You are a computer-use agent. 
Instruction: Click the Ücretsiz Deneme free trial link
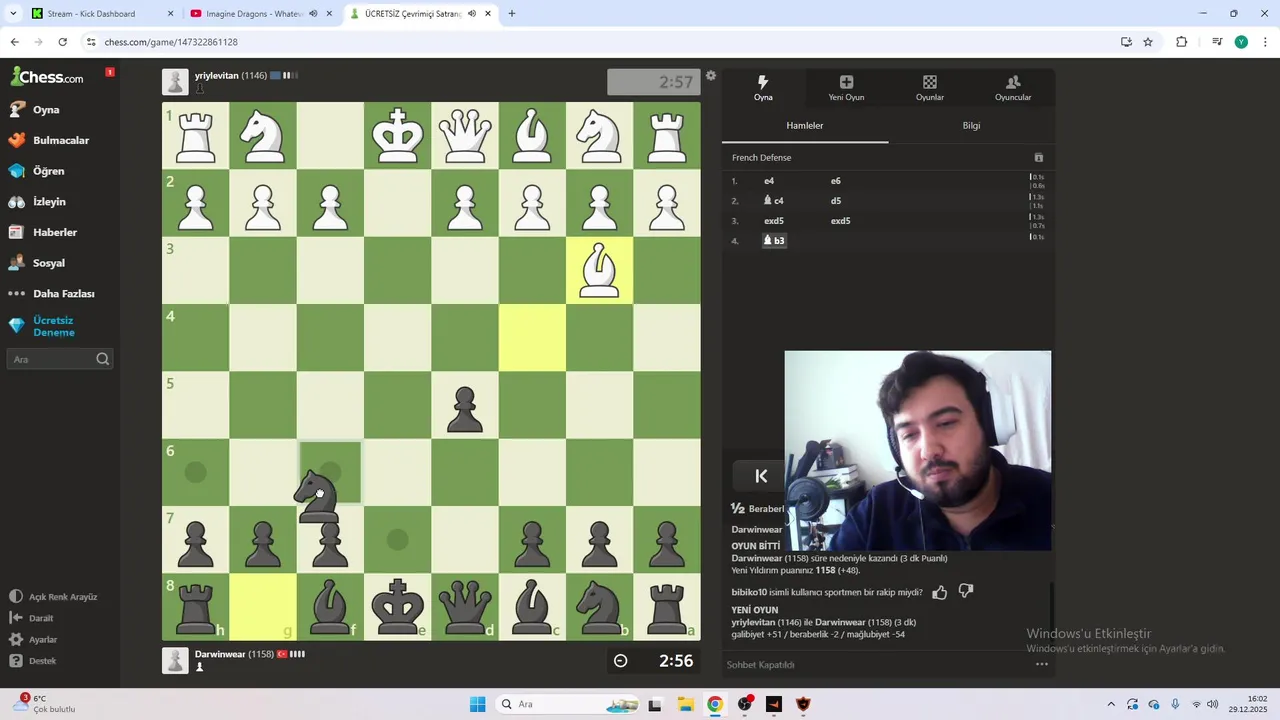[x=53, y=326]
